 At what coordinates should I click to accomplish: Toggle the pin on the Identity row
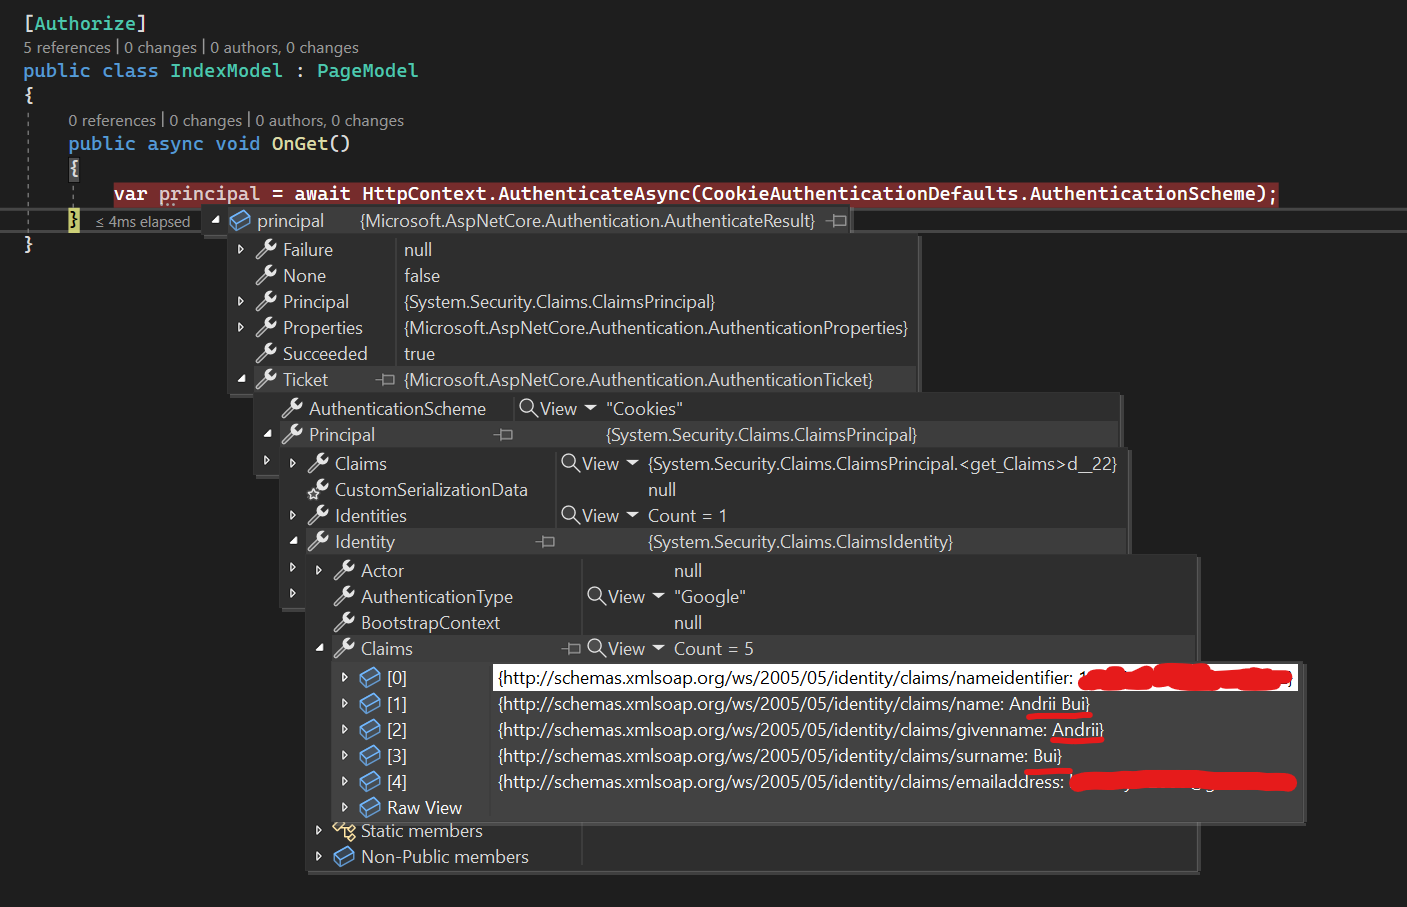pyautogui.click(x=545, y=541)
